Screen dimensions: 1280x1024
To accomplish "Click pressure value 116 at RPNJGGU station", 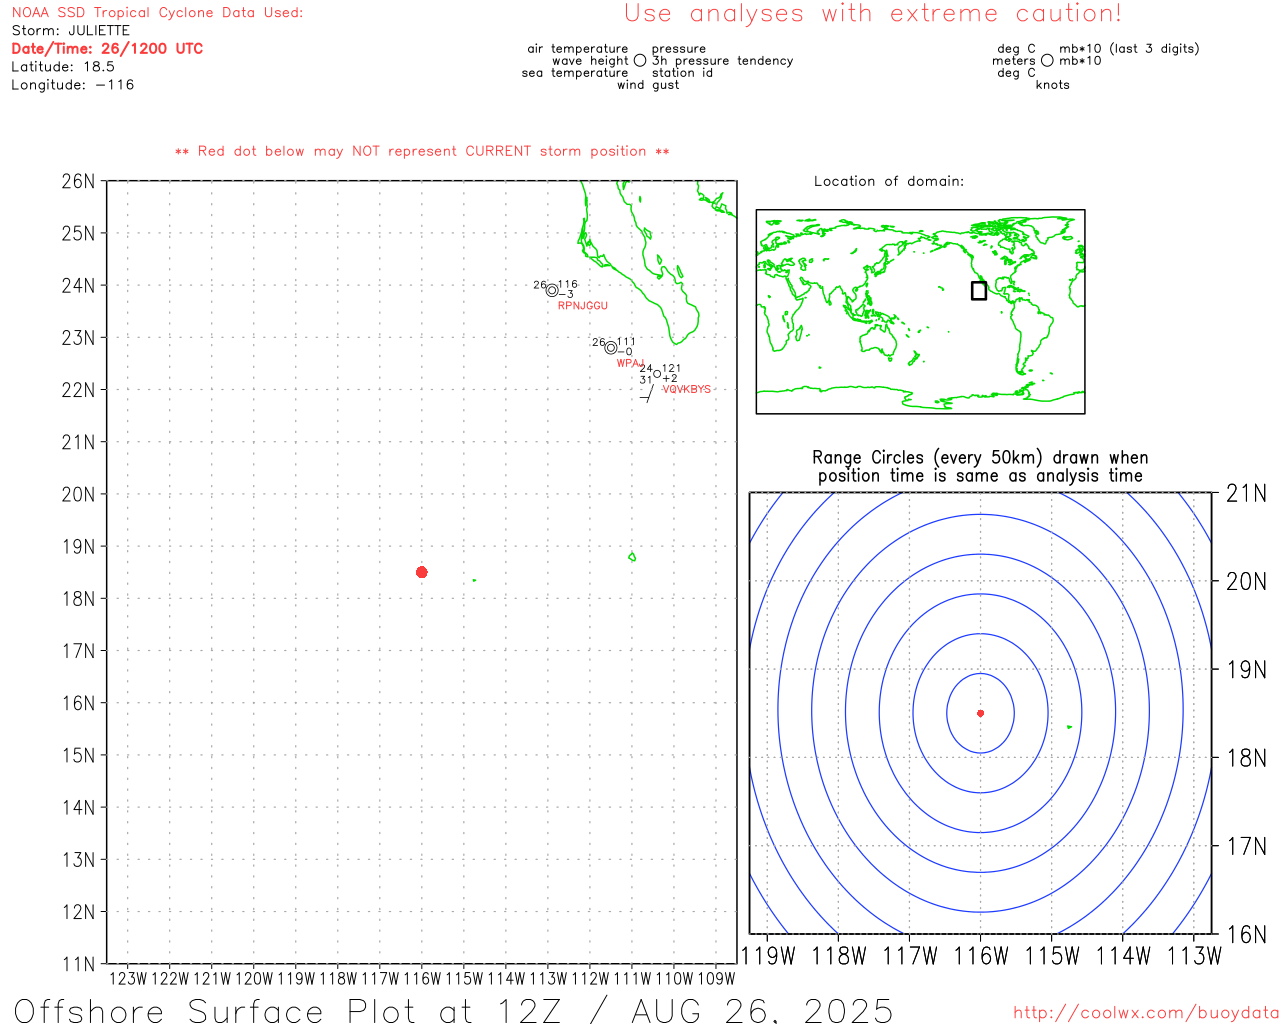I will click(568, 284).
